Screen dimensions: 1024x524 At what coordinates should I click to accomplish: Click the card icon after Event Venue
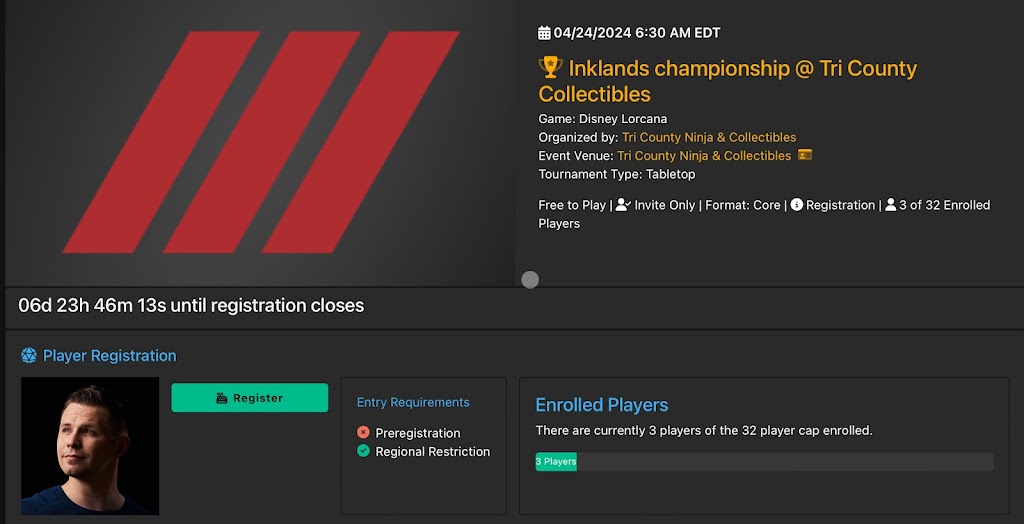(x=804, y=155)
